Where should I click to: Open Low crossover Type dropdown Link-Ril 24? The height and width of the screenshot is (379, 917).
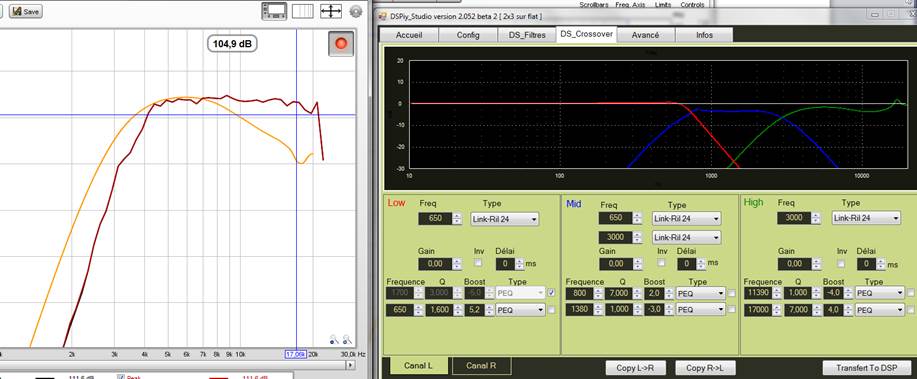[505, 219]
